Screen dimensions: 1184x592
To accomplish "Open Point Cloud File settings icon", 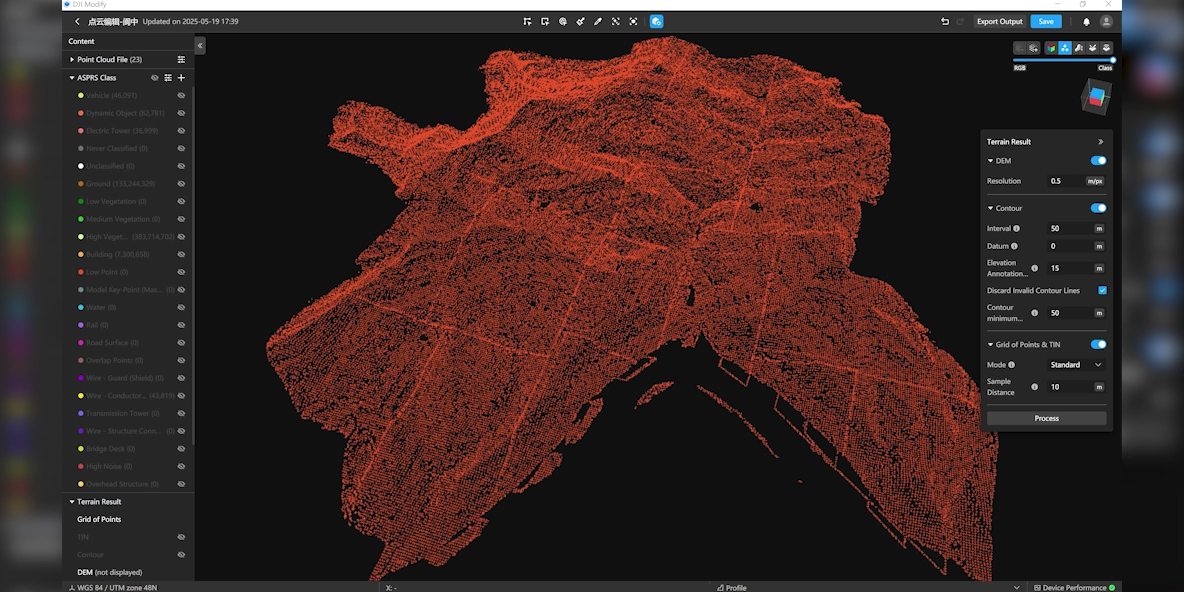I will 181,60.
